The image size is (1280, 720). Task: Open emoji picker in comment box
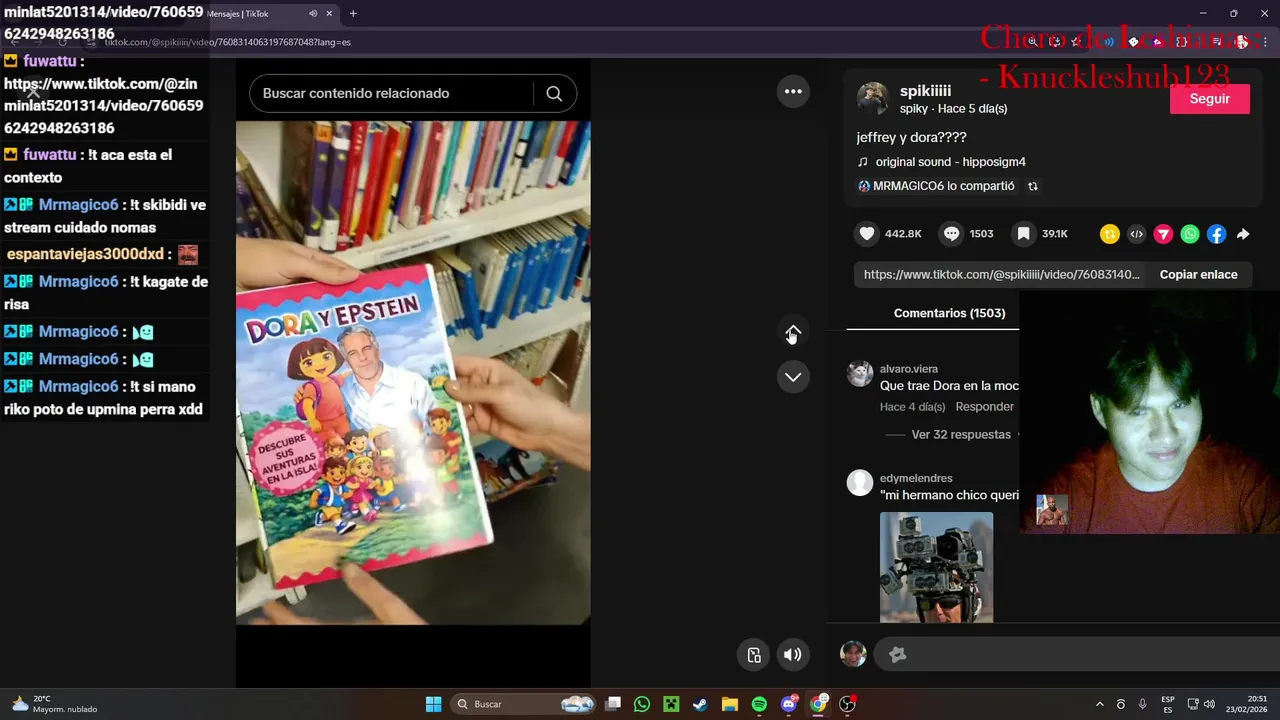click(x=898, y=654)
